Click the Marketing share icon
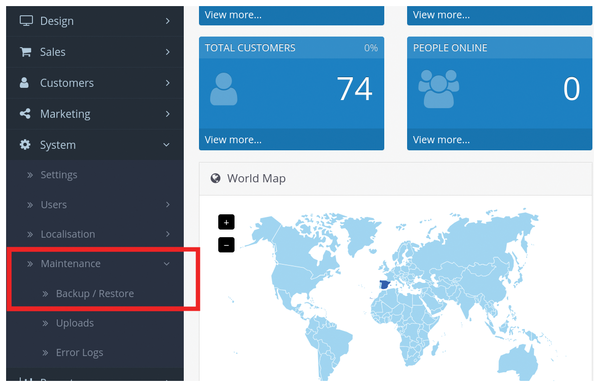This screenshot has width=600, height=387. click(x=25, y=114)
